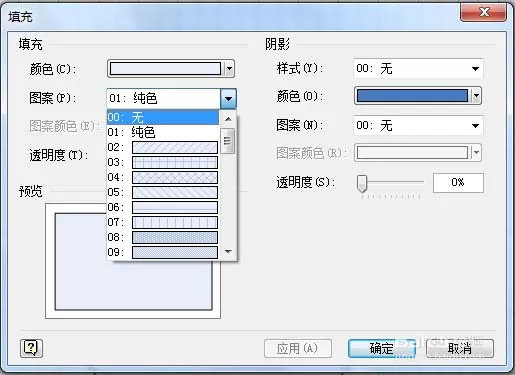Open shadow 样式(Y) style dropdown
Image resolution: width=515 pixels, height=375 pixels.
coord(475,69)
